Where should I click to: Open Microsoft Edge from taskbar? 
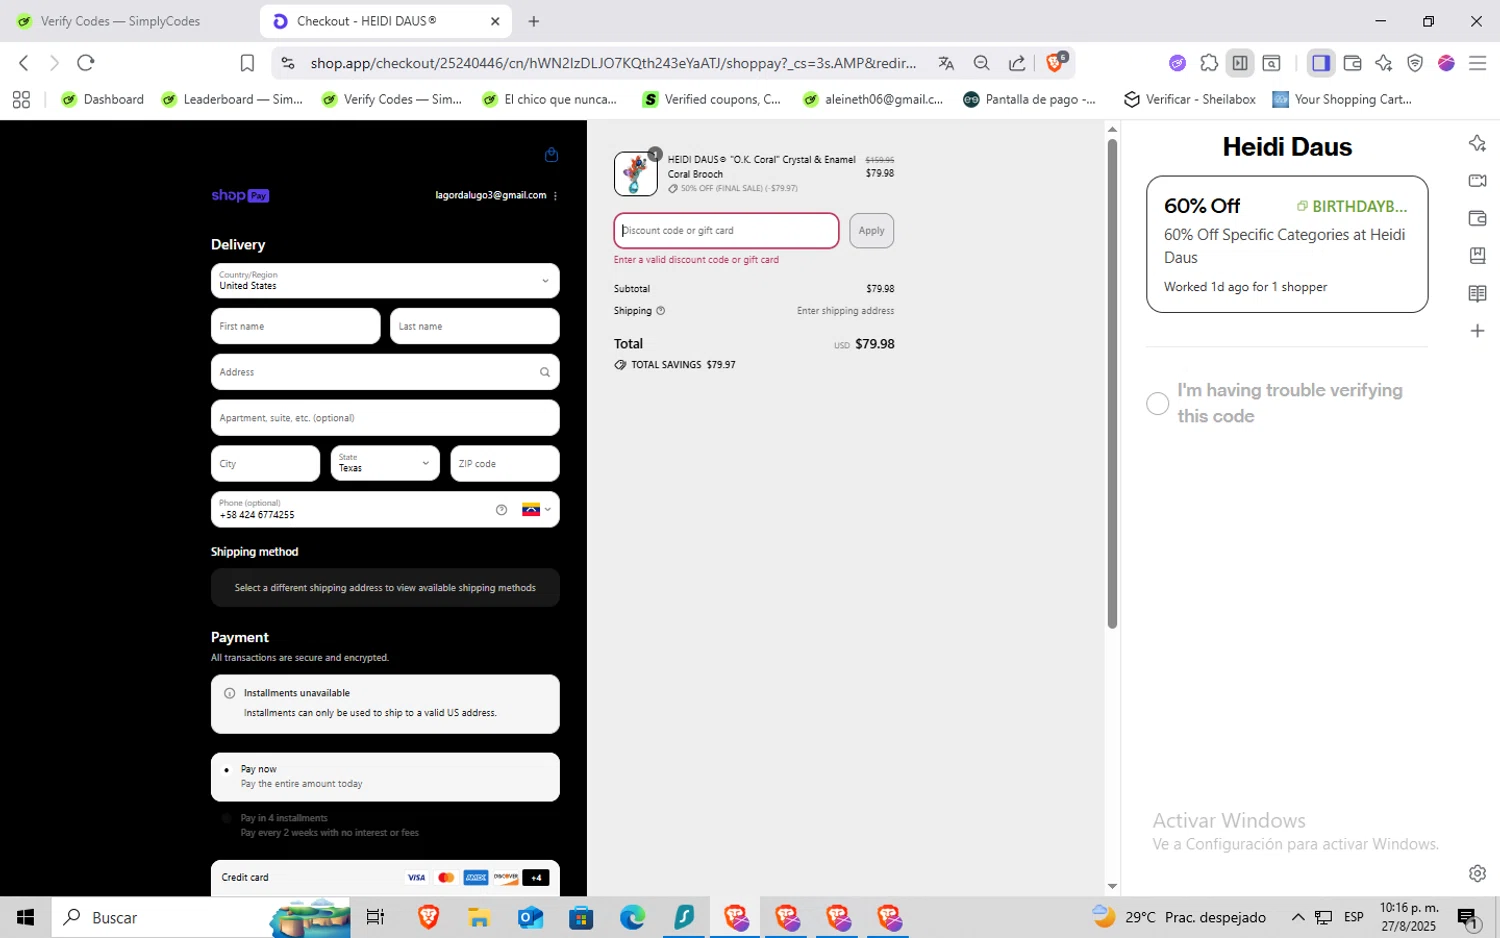pos(632,917)
